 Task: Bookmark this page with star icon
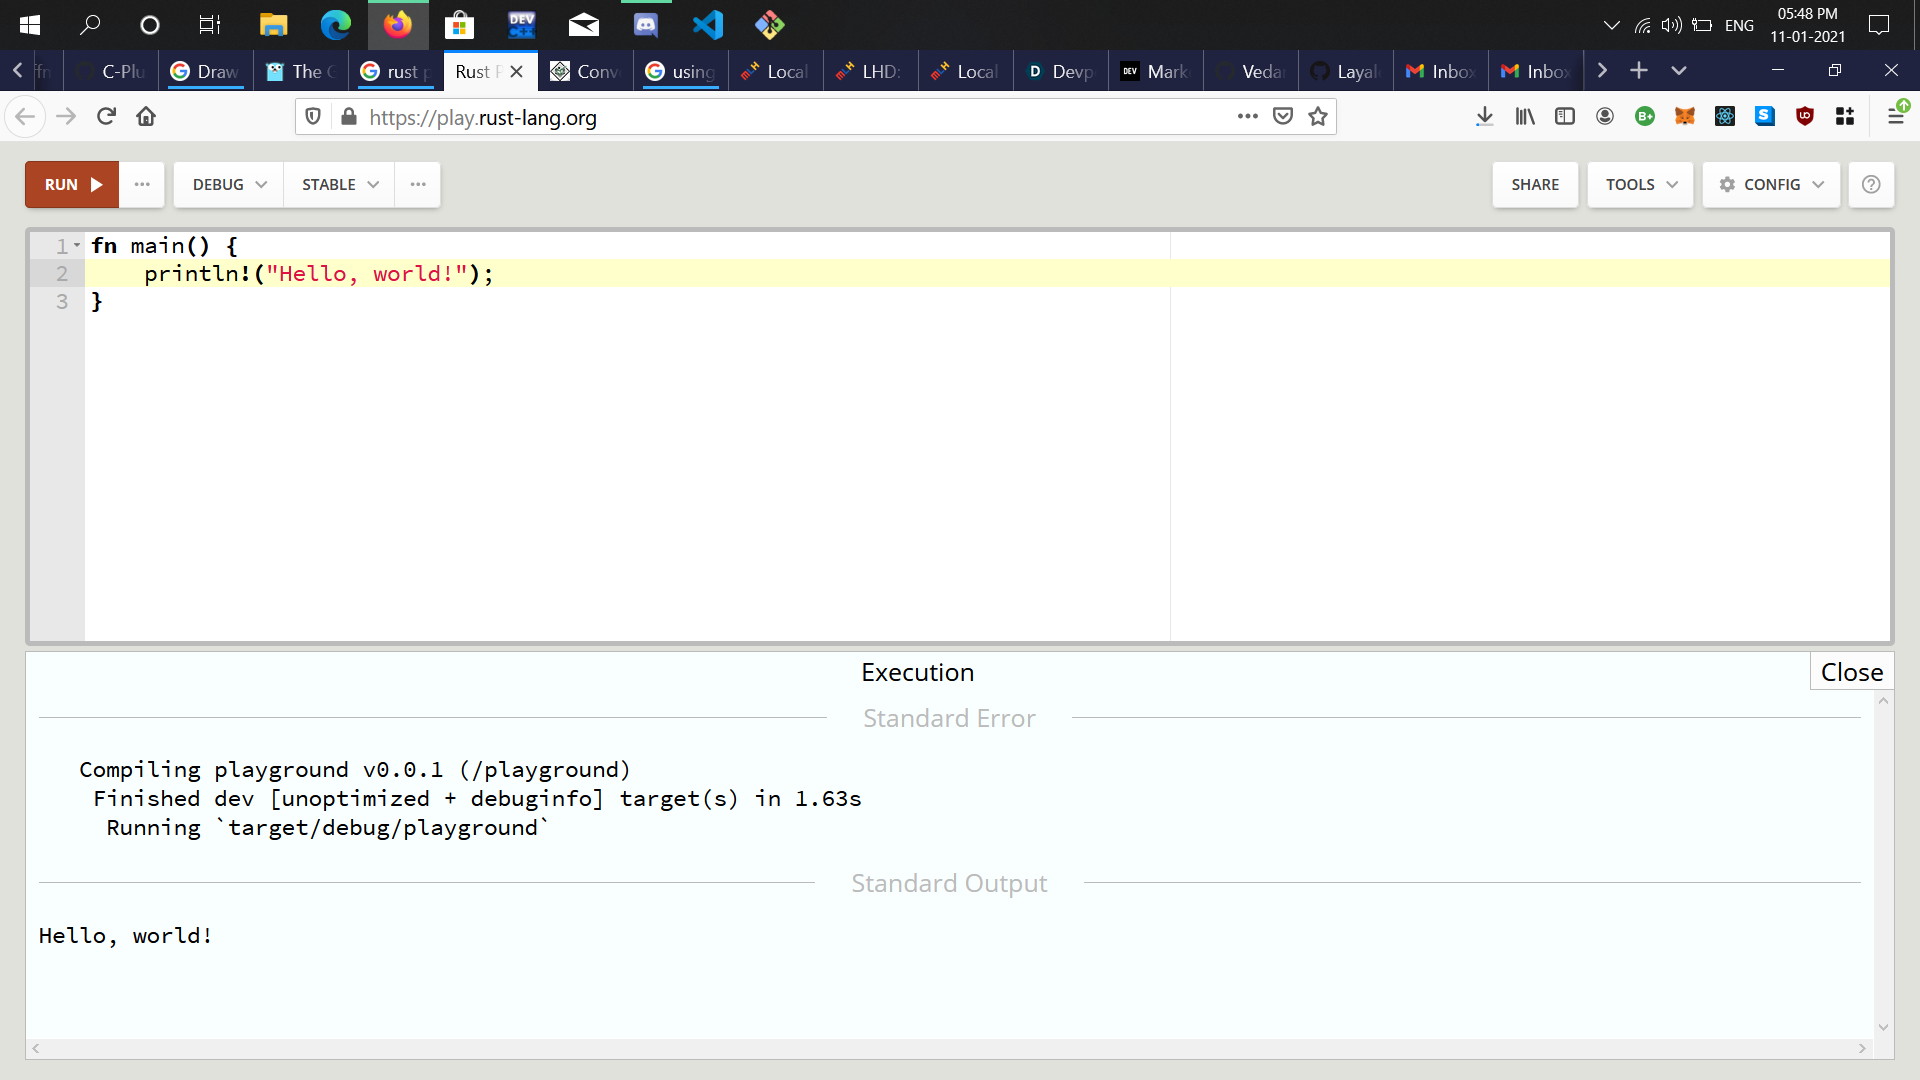(x=1318, y=117)
